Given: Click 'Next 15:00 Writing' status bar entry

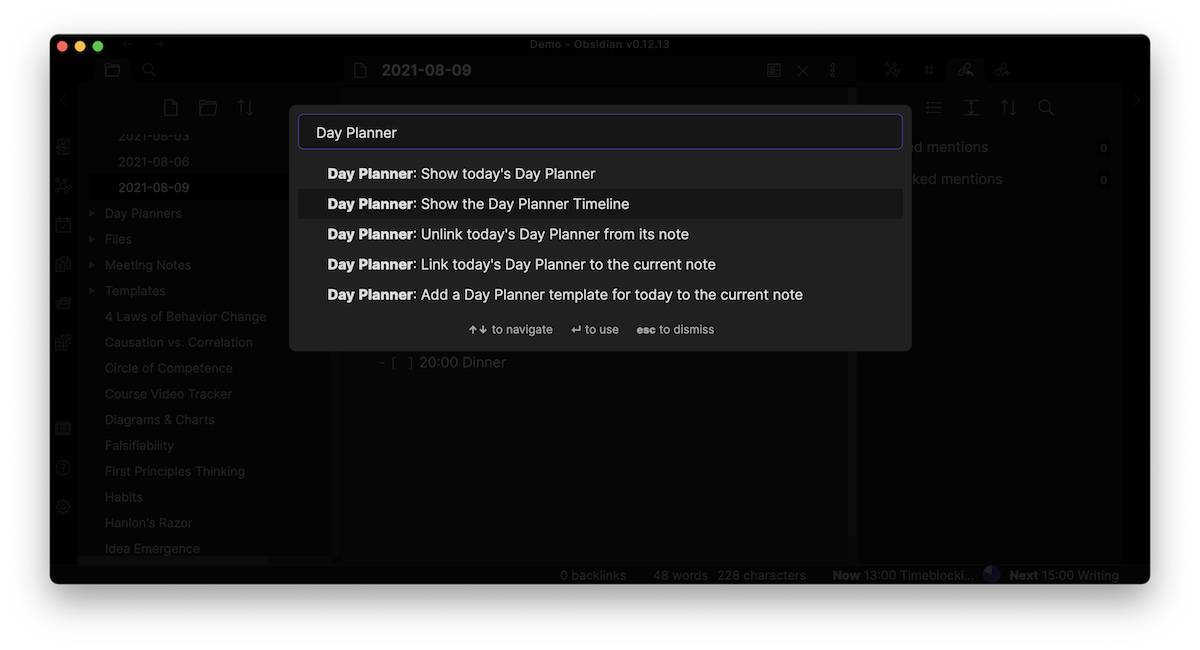Looking at the screenshot, I should coord(1064,575).
